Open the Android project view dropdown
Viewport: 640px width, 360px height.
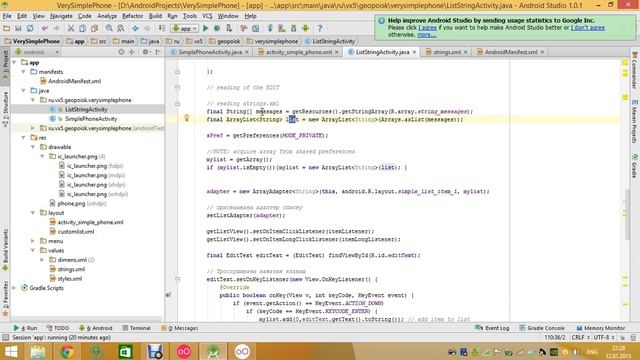37,52
